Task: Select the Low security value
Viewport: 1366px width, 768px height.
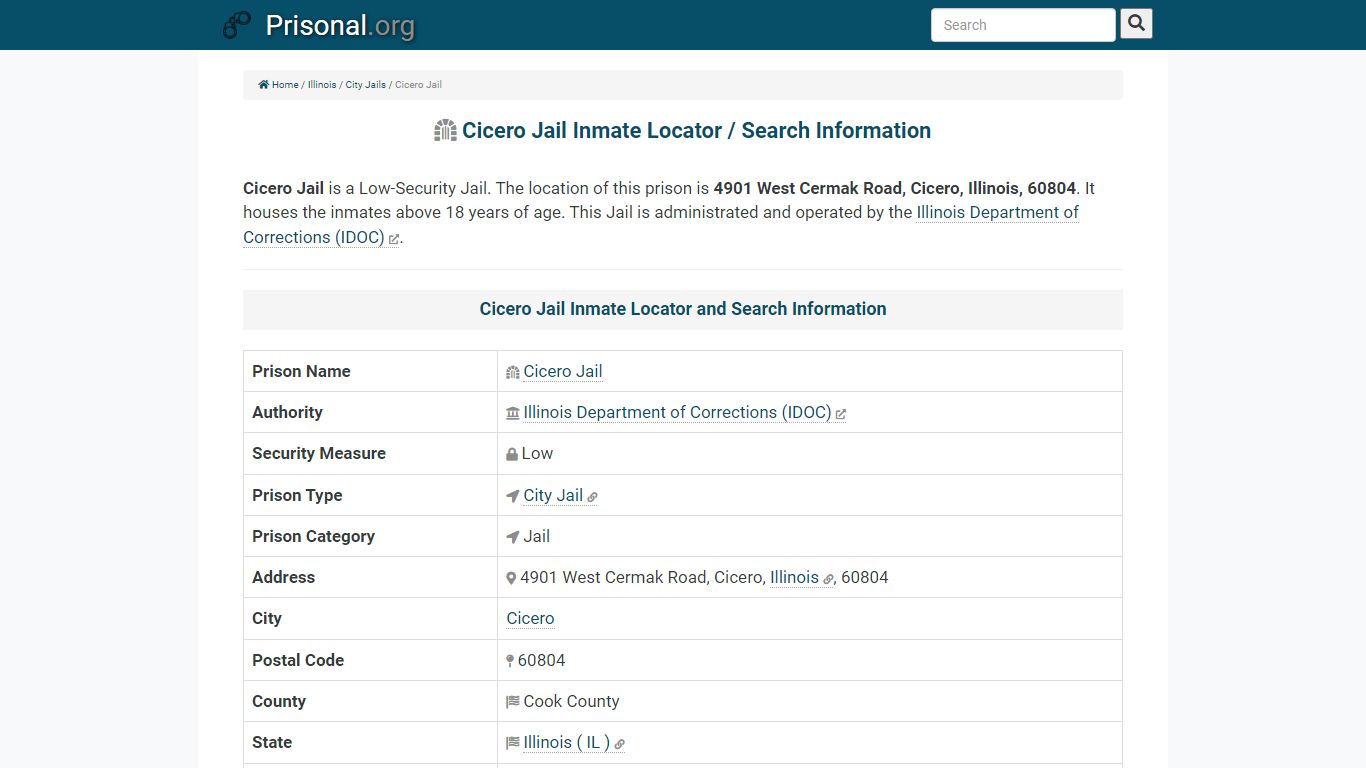Action: click(x=537, y=453)
